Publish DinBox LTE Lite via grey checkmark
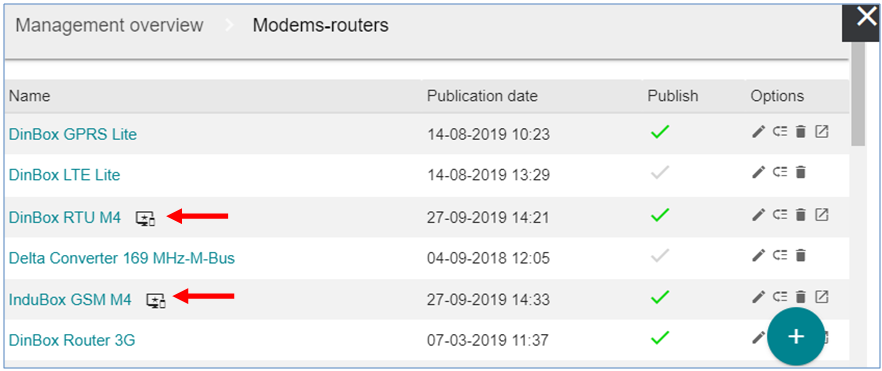The image size is (882, 371). pos(659,173)
